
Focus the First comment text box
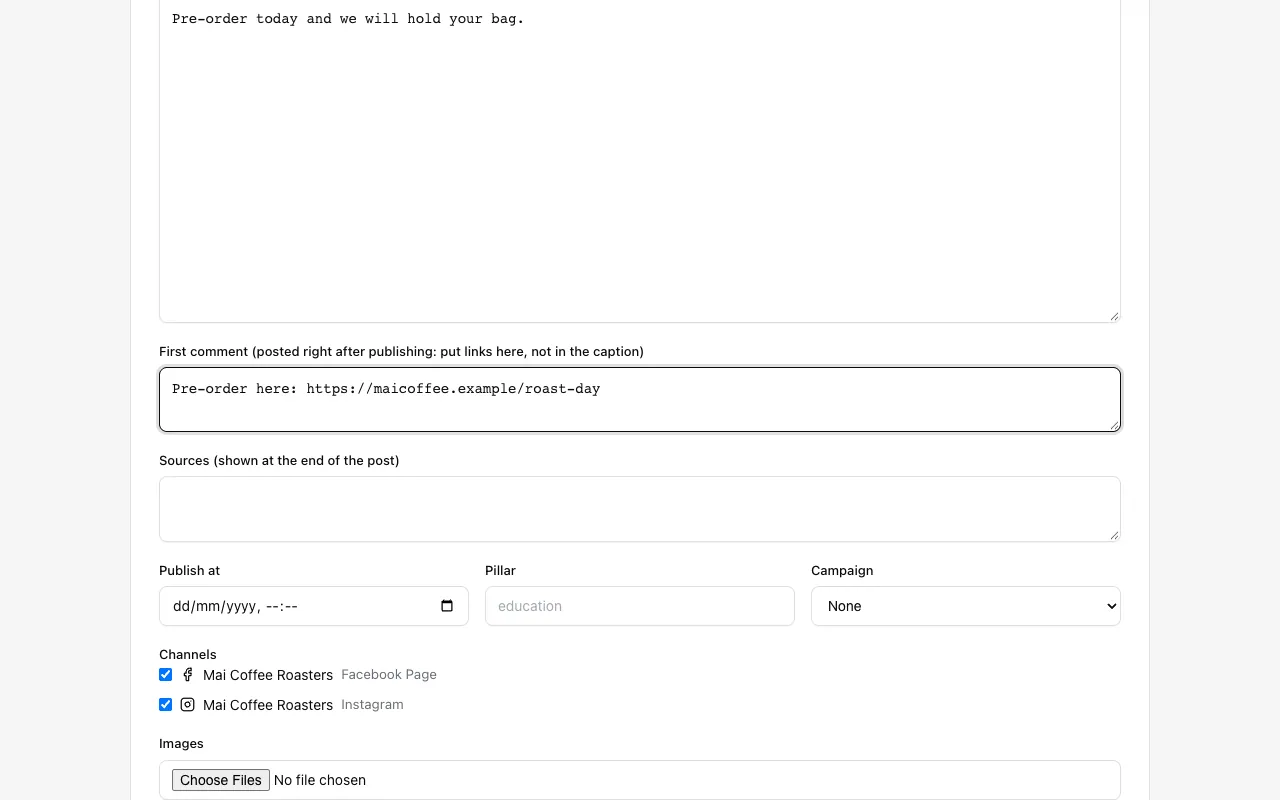[640, 399]
